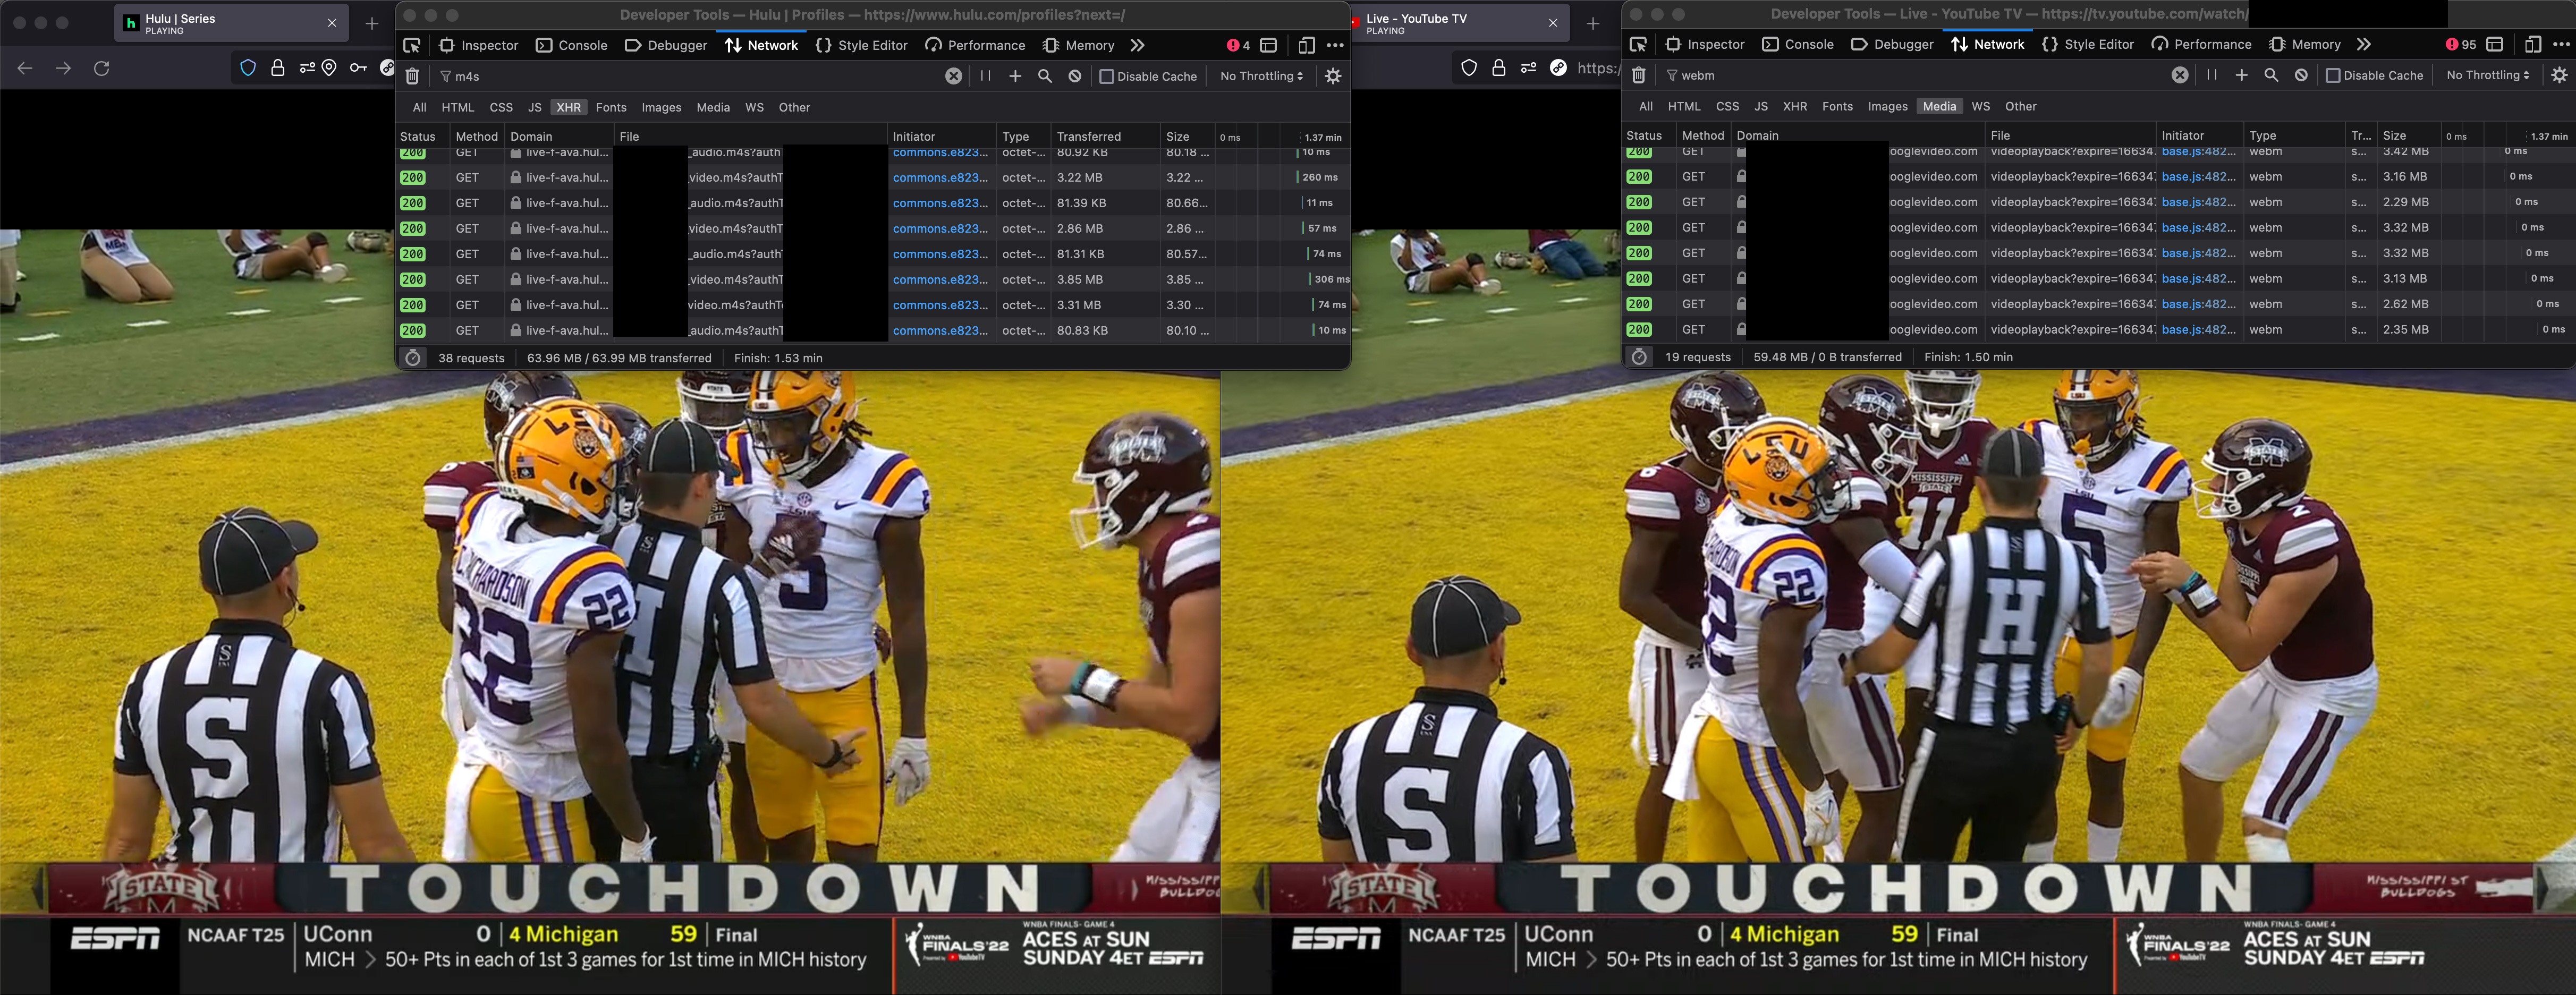Enable Disable Cache in YouTube TV DevTools
Screen dimensions: 2576x995
[x=2374, y=75]
